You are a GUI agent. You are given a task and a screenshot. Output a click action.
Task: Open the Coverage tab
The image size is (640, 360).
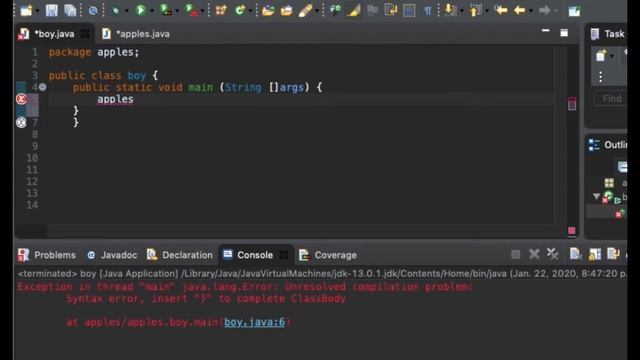pos(328,255)
